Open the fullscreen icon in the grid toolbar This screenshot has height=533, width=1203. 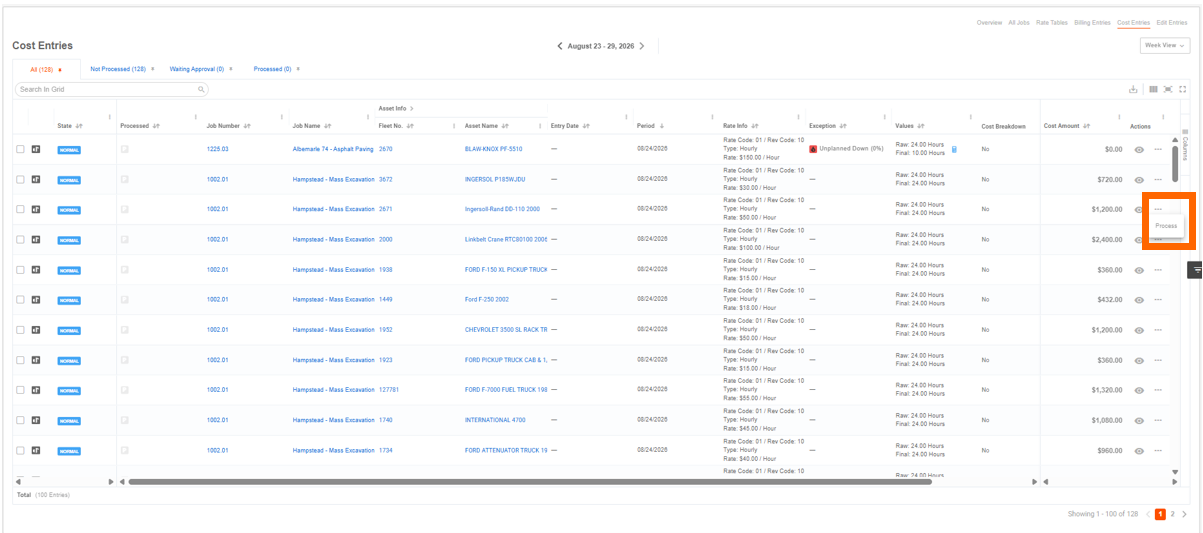[x=1183, y=89]
